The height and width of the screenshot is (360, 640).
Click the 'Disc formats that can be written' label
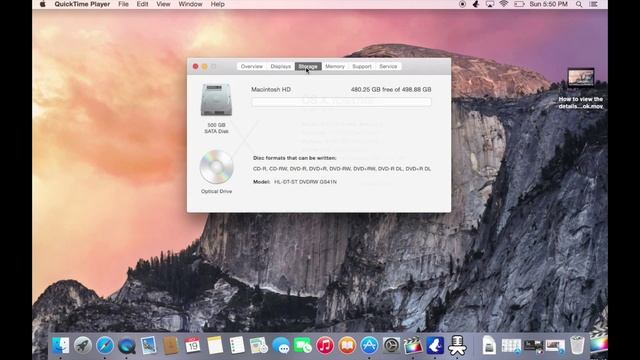[295, 158]
